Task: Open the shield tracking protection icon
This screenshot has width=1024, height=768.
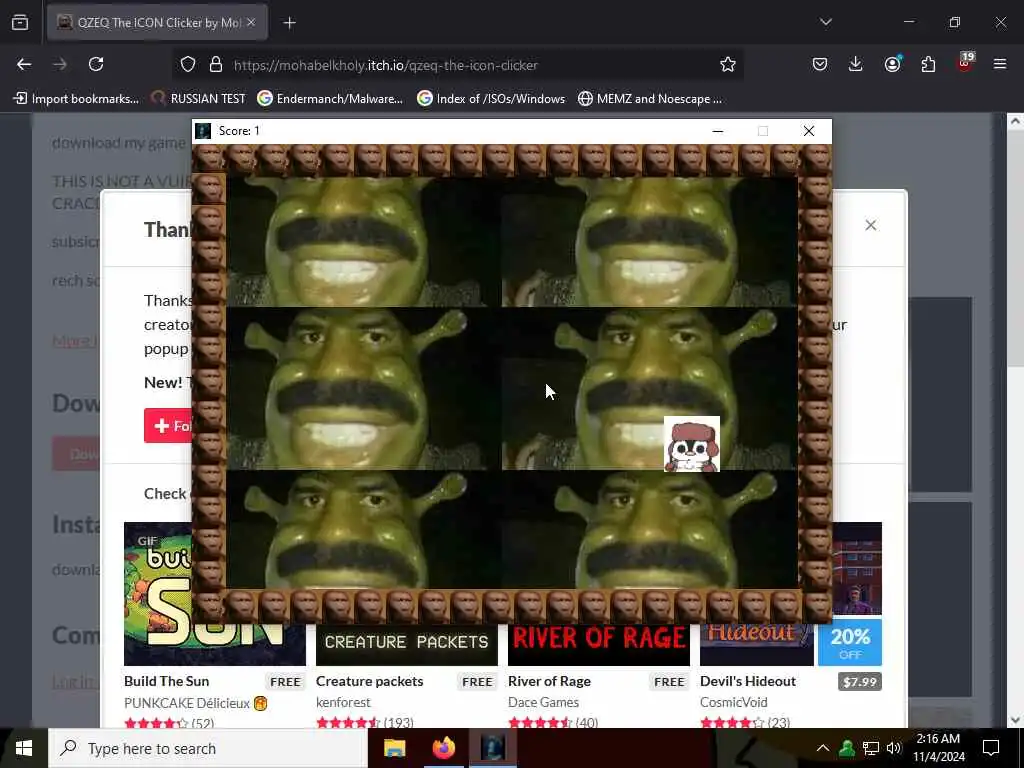Action: coord(188,65)
